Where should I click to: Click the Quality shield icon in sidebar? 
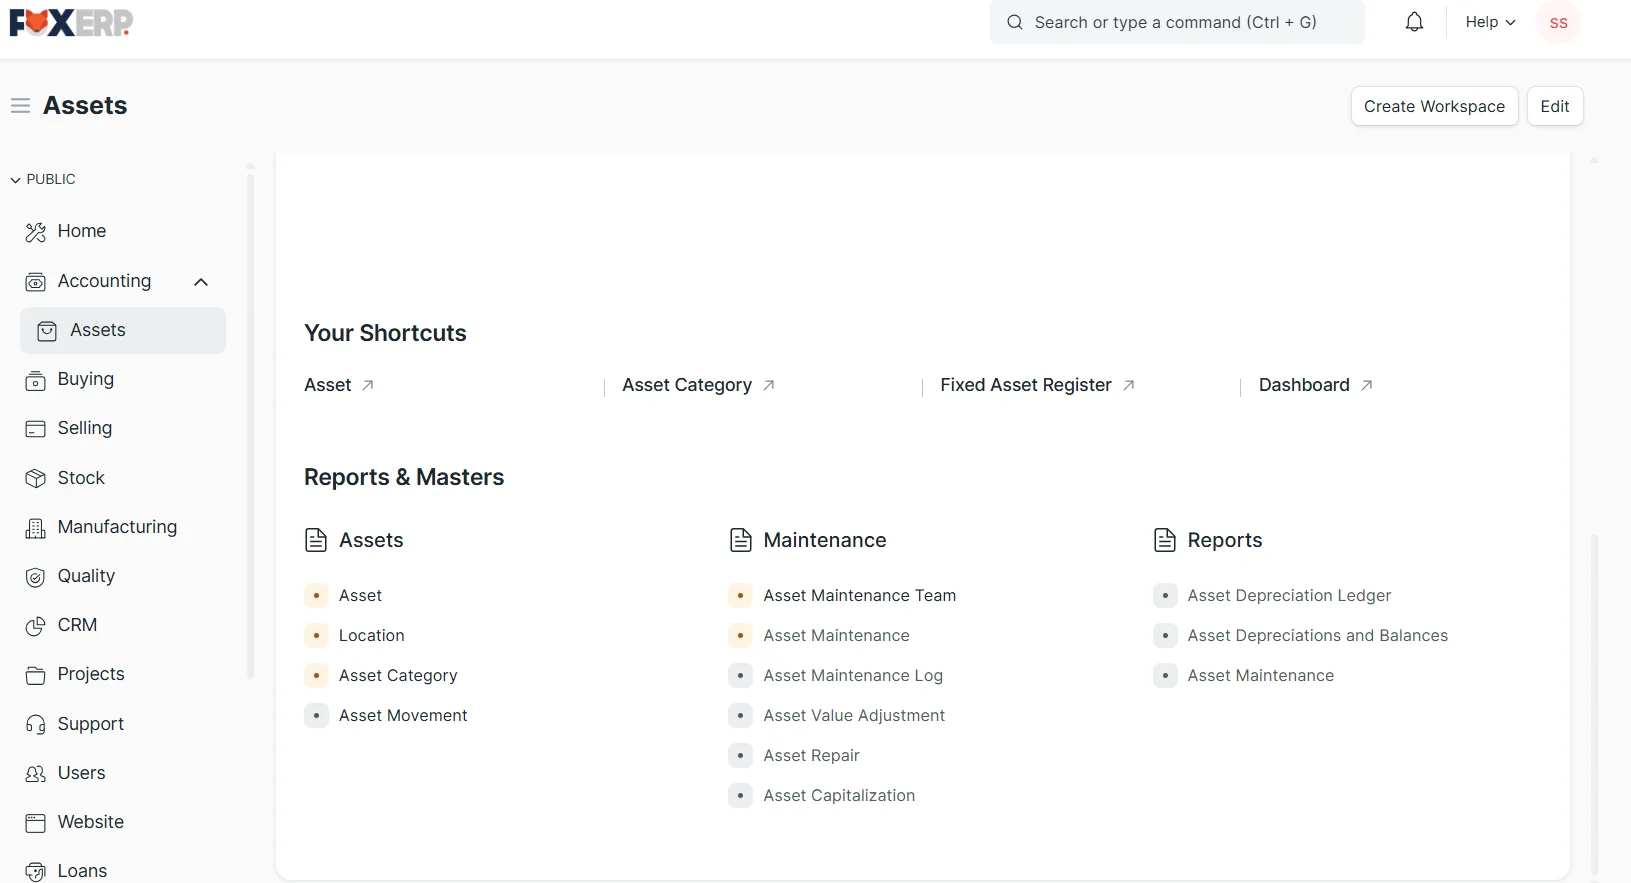36,577
